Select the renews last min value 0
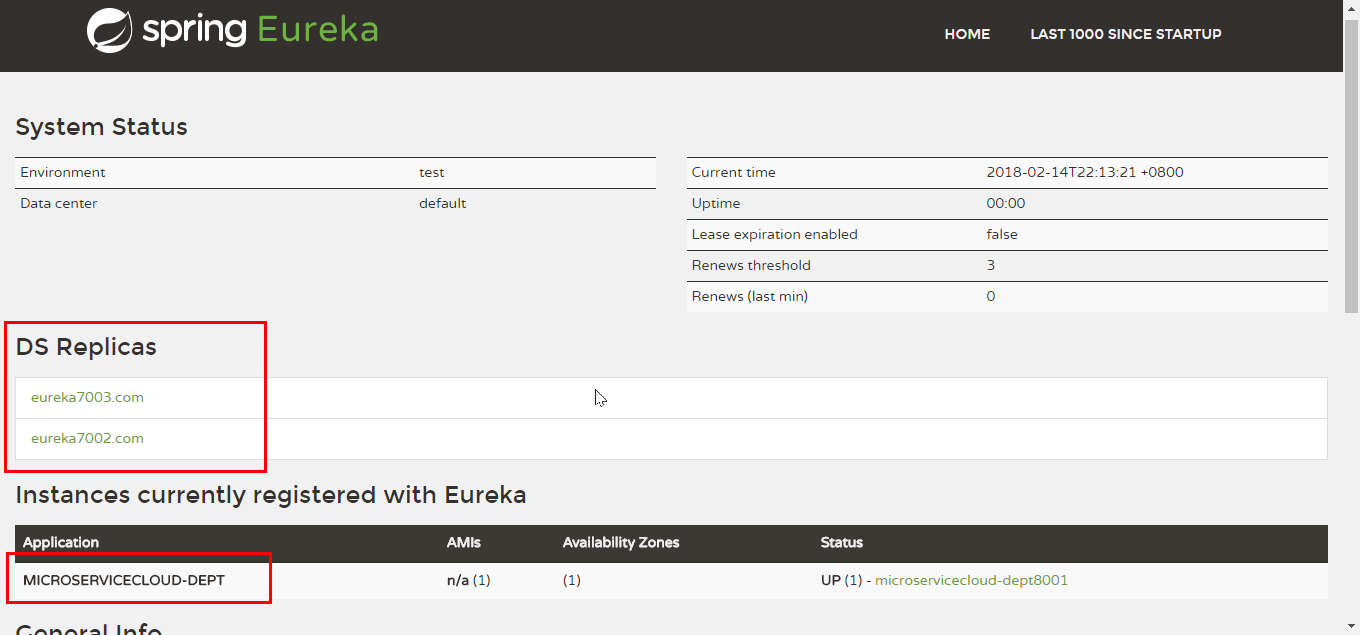 [990, 296]
